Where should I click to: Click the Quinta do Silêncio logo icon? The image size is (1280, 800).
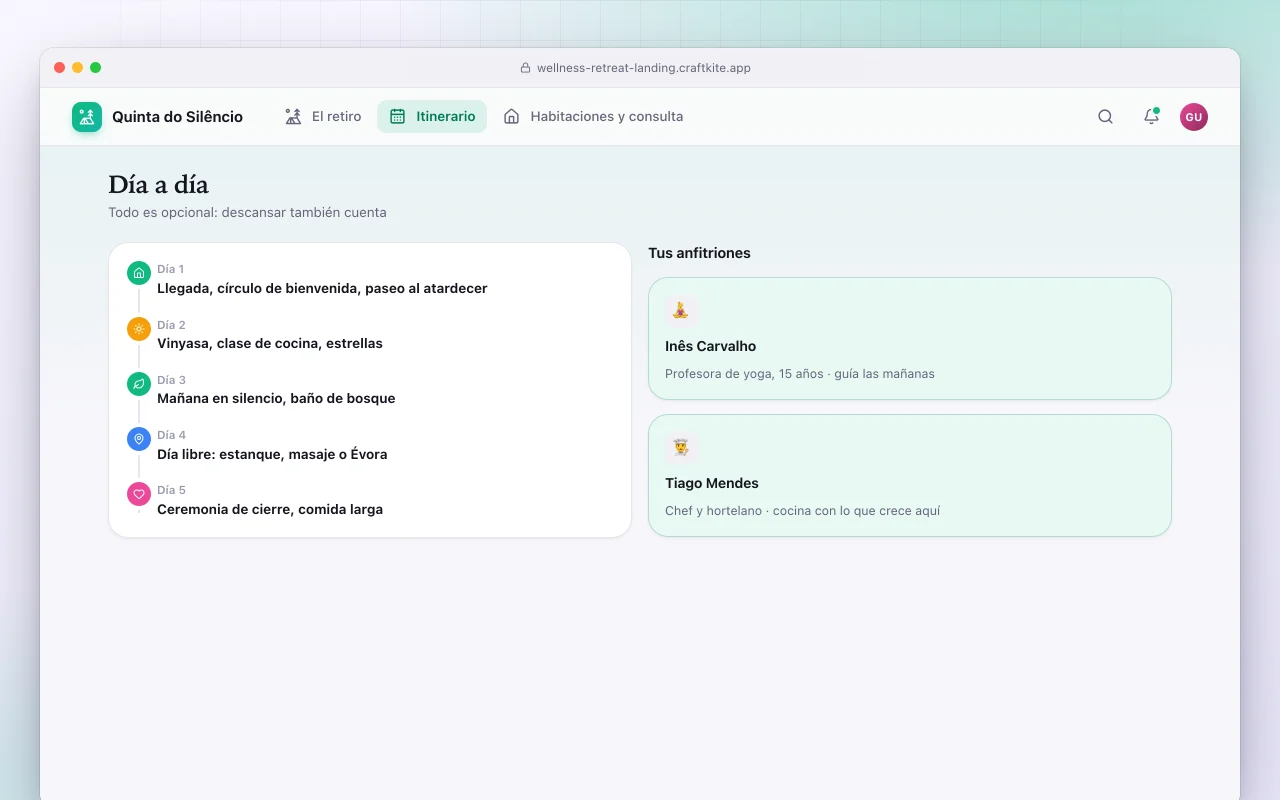click(87, 117)
